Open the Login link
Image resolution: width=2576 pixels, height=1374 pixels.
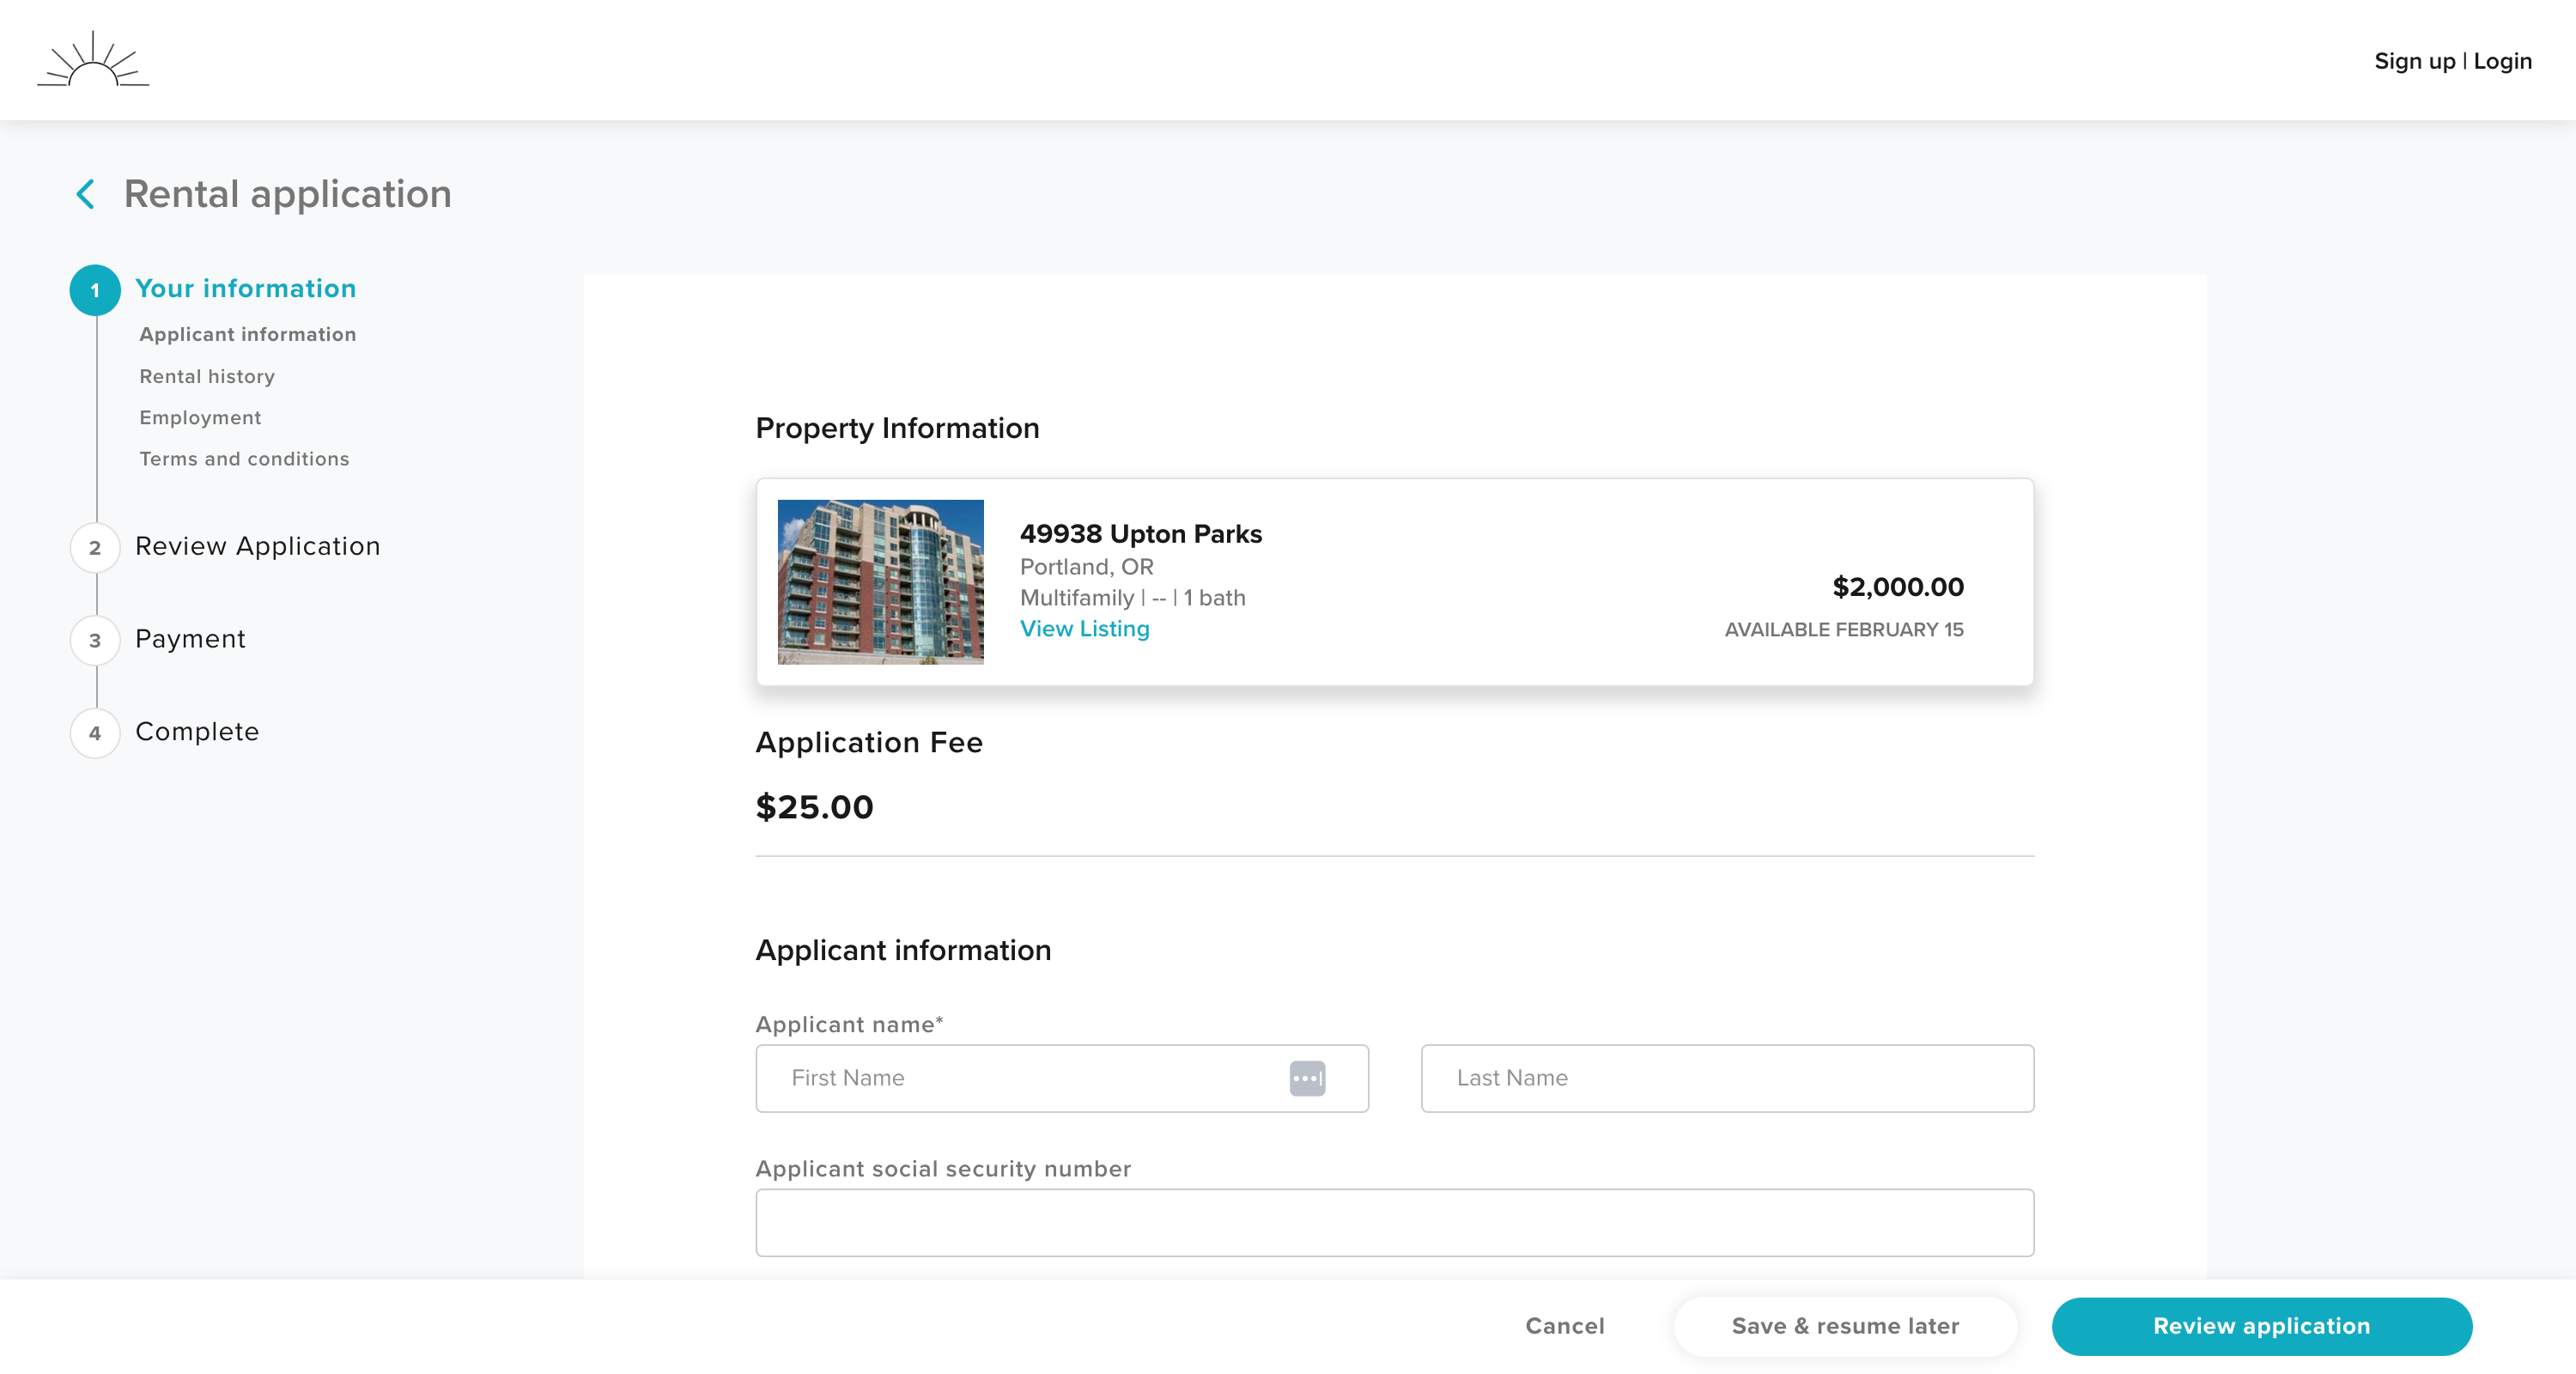[2502, 61]
